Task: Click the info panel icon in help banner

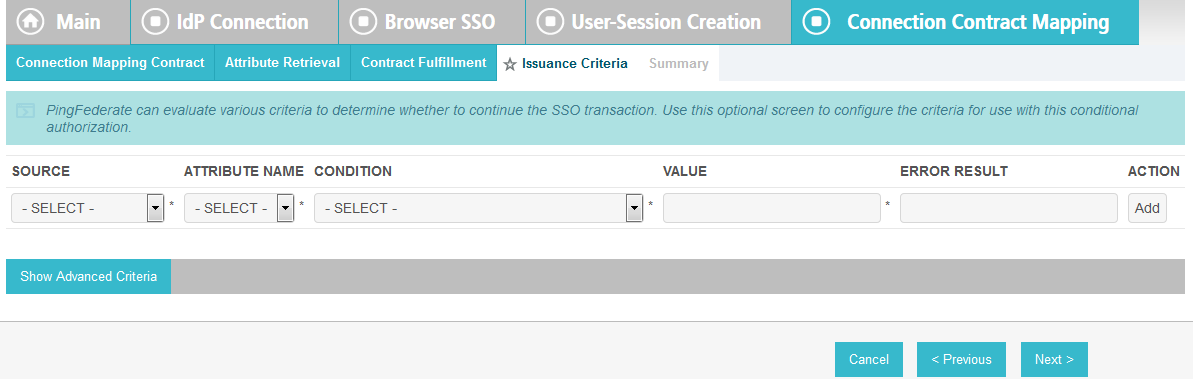Action: [25, 110]
